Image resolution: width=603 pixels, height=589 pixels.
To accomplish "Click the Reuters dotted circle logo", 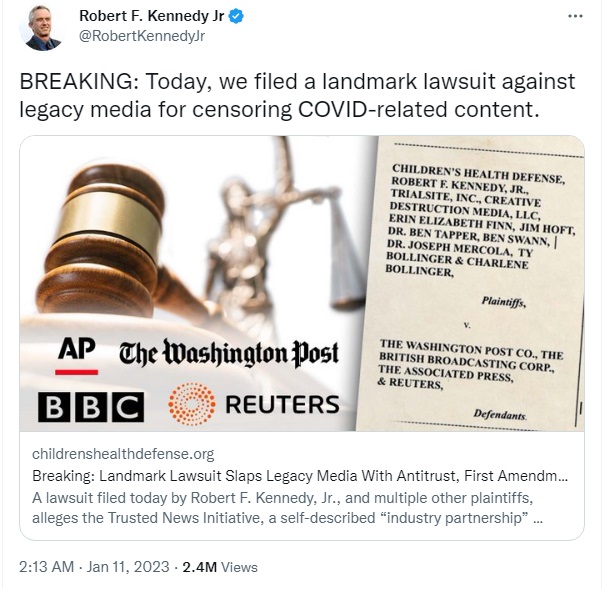I will 192,404.
